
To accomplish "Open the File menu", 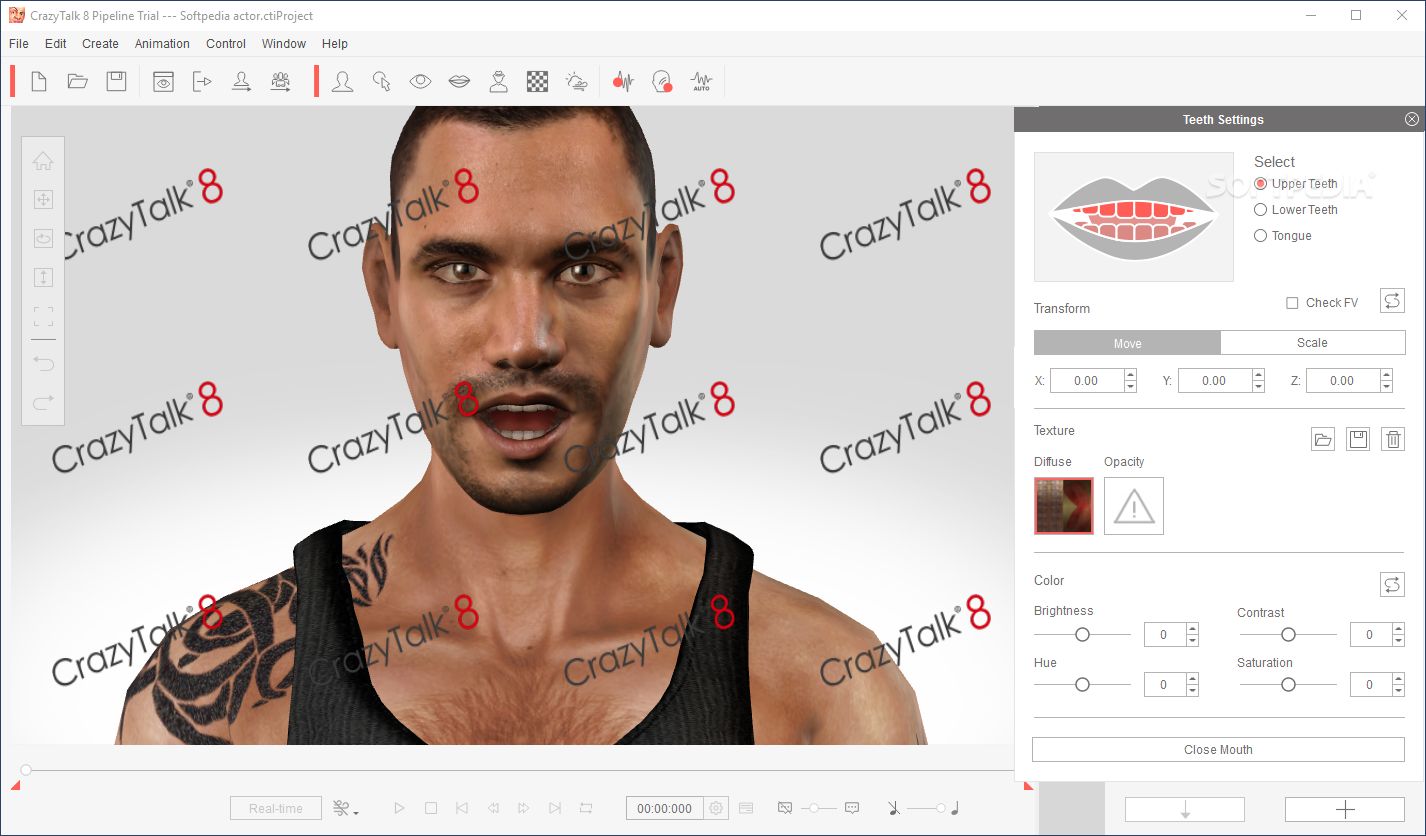I will [19, 44].
